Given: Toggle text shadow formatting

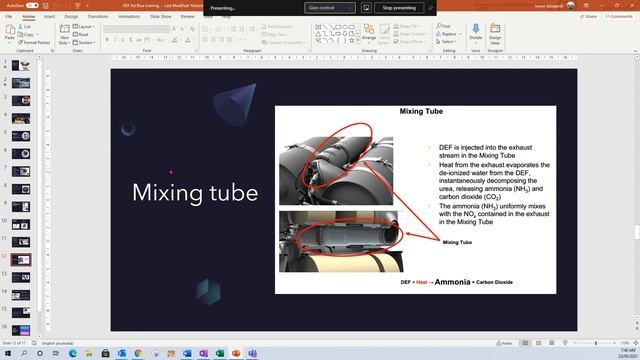Looking at the screenshot, I should (131, 40).
